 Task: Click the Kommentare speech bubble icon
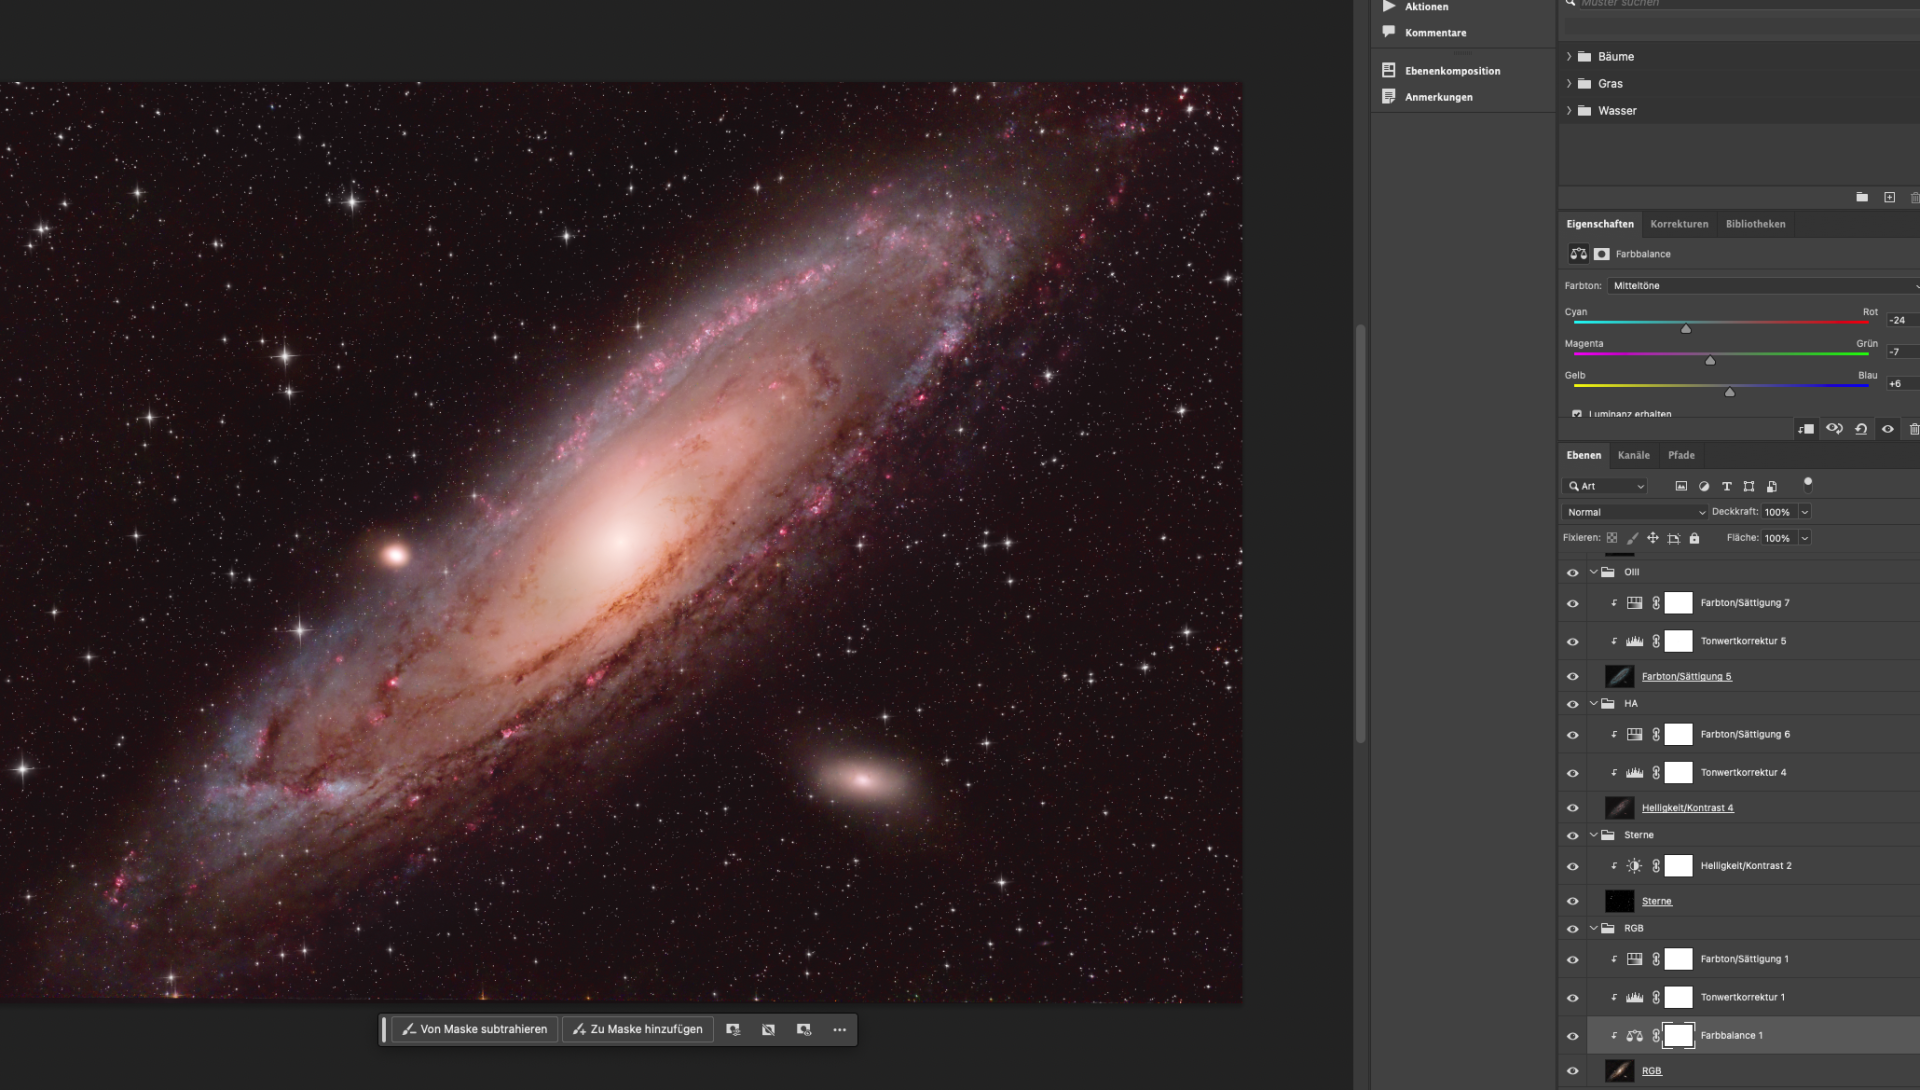click(1389, 32)
